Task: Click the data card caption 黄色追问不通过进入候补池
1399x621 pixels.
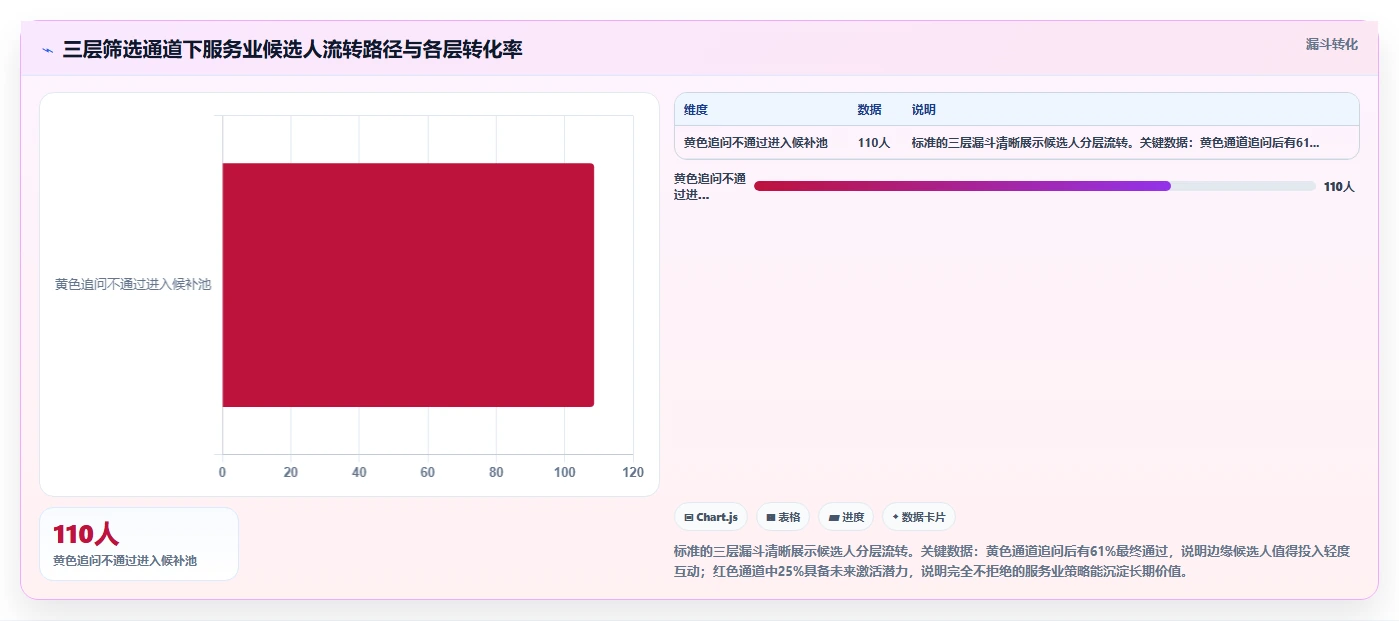Action: (125, 561)
